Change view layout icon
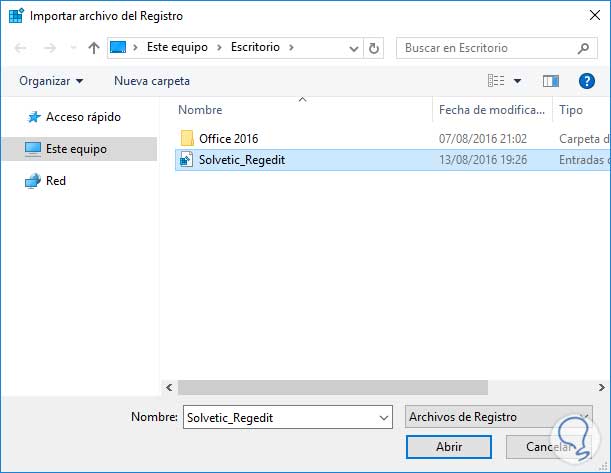This screenshot has width=611, height=473. (x=496, y=81)
